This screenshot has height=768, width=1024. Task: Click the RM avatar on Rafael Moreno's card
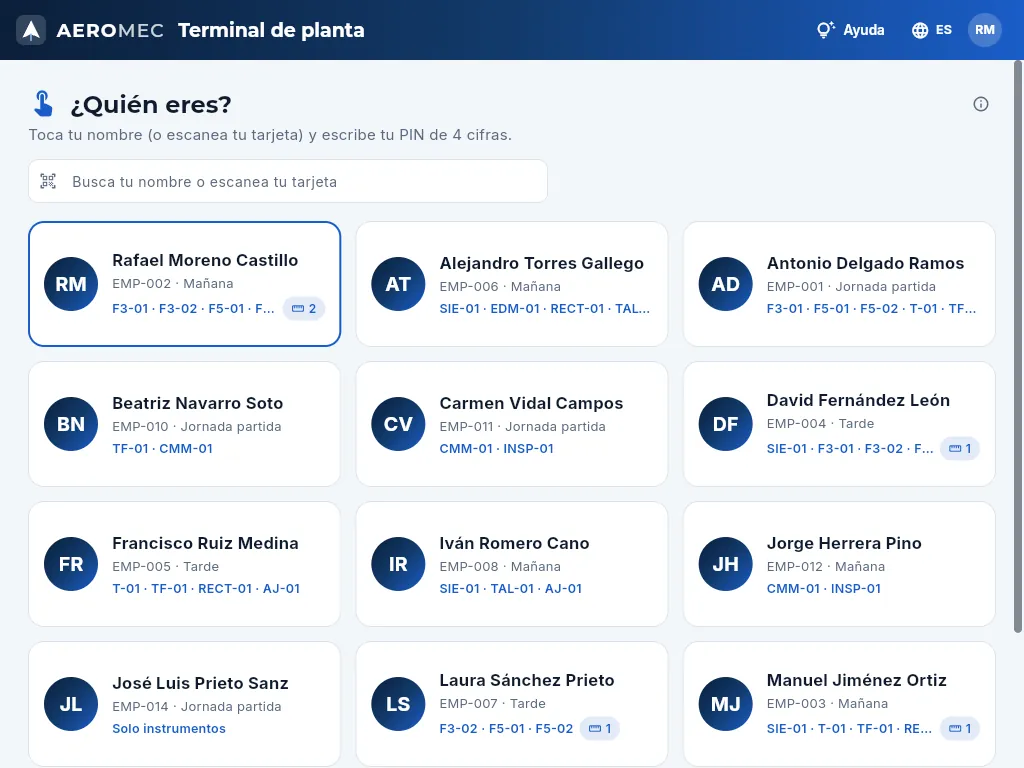(71, 284)
